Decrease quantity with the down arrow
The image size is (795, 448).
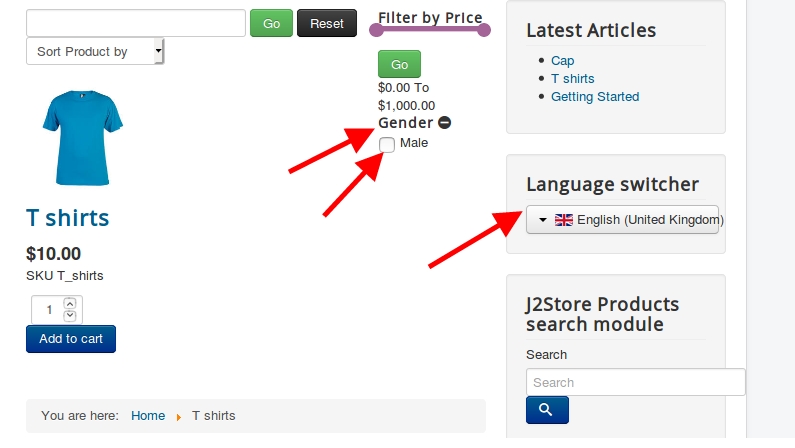[70, 316]
